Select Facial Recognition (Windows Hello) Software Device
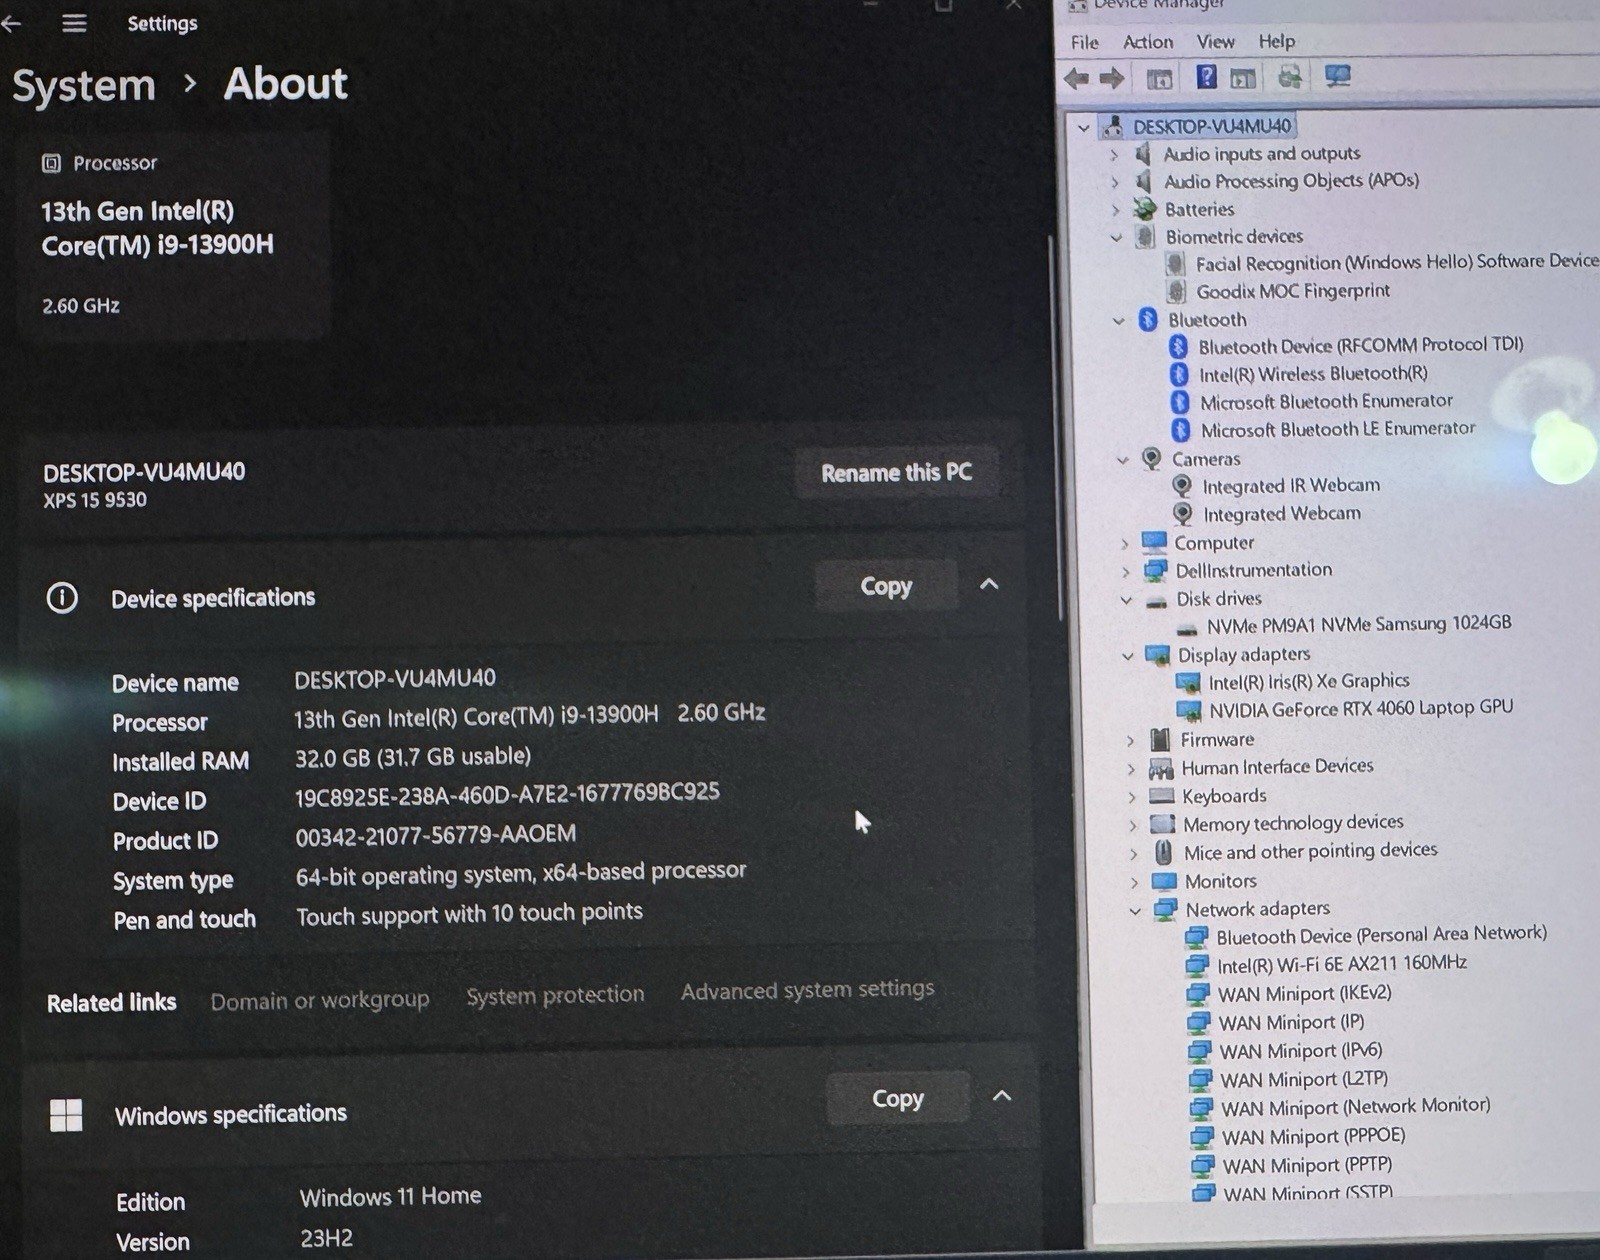Viewport: 1600px width, 1260px height. (x=1397, y=262)
